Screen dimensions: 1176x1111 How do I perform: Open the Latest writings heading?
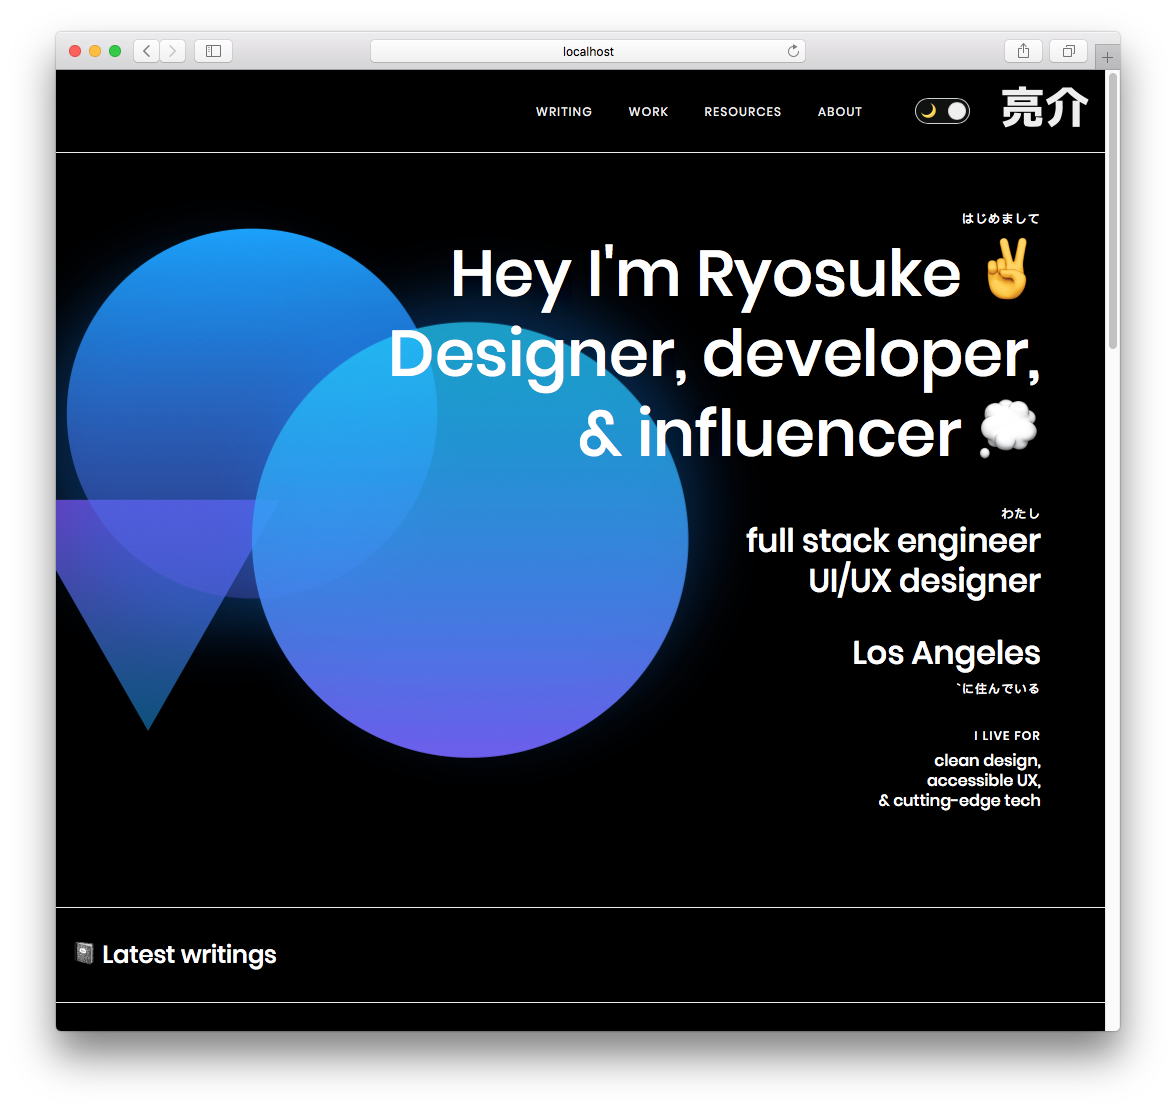(x=189, y=953)
